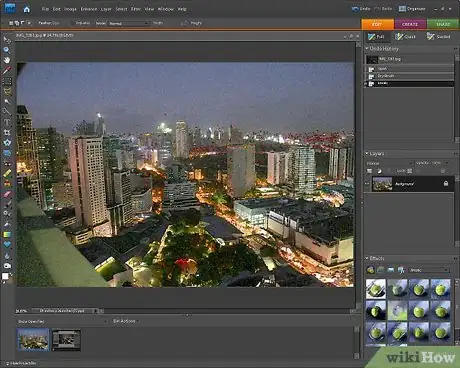Toggle the Anti-alias checkbox
The image size is (460, 368).
72,23
